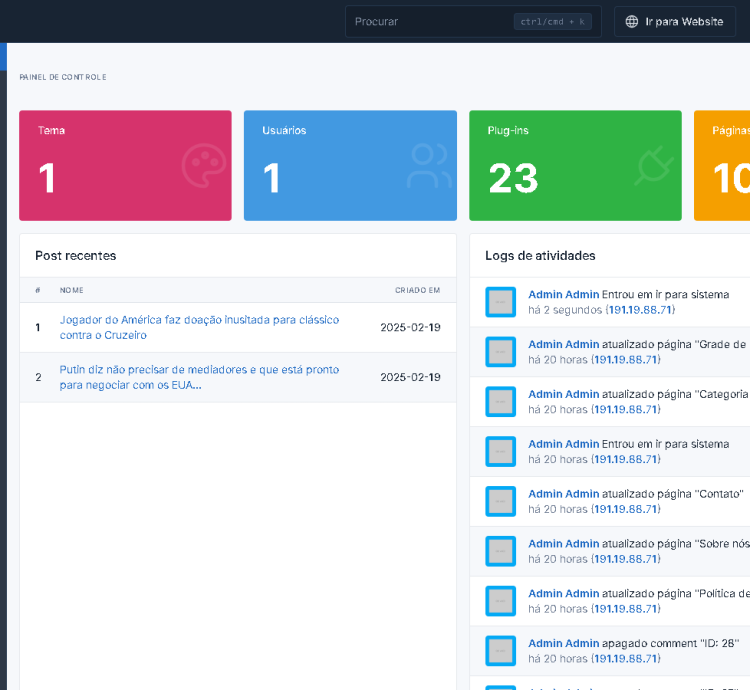Click the NOME column header

pyautogui.click(x=71, y=290)
